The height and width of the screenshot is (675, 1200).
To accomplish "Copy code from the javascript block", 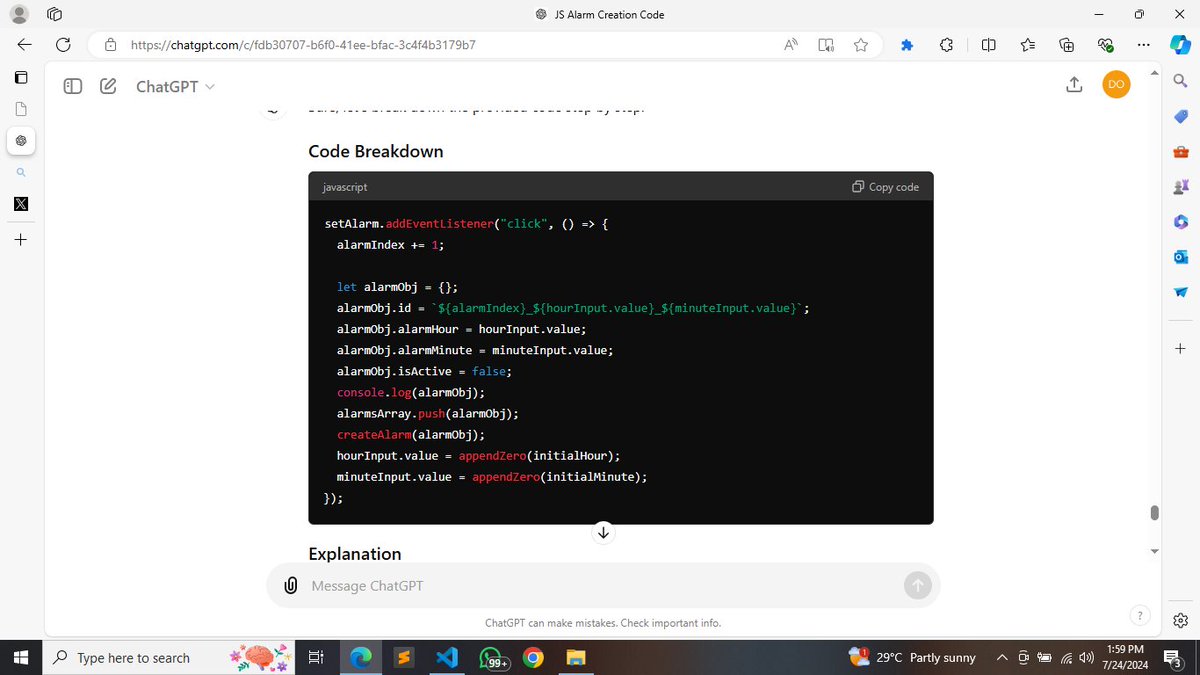I will click(885, 187).
